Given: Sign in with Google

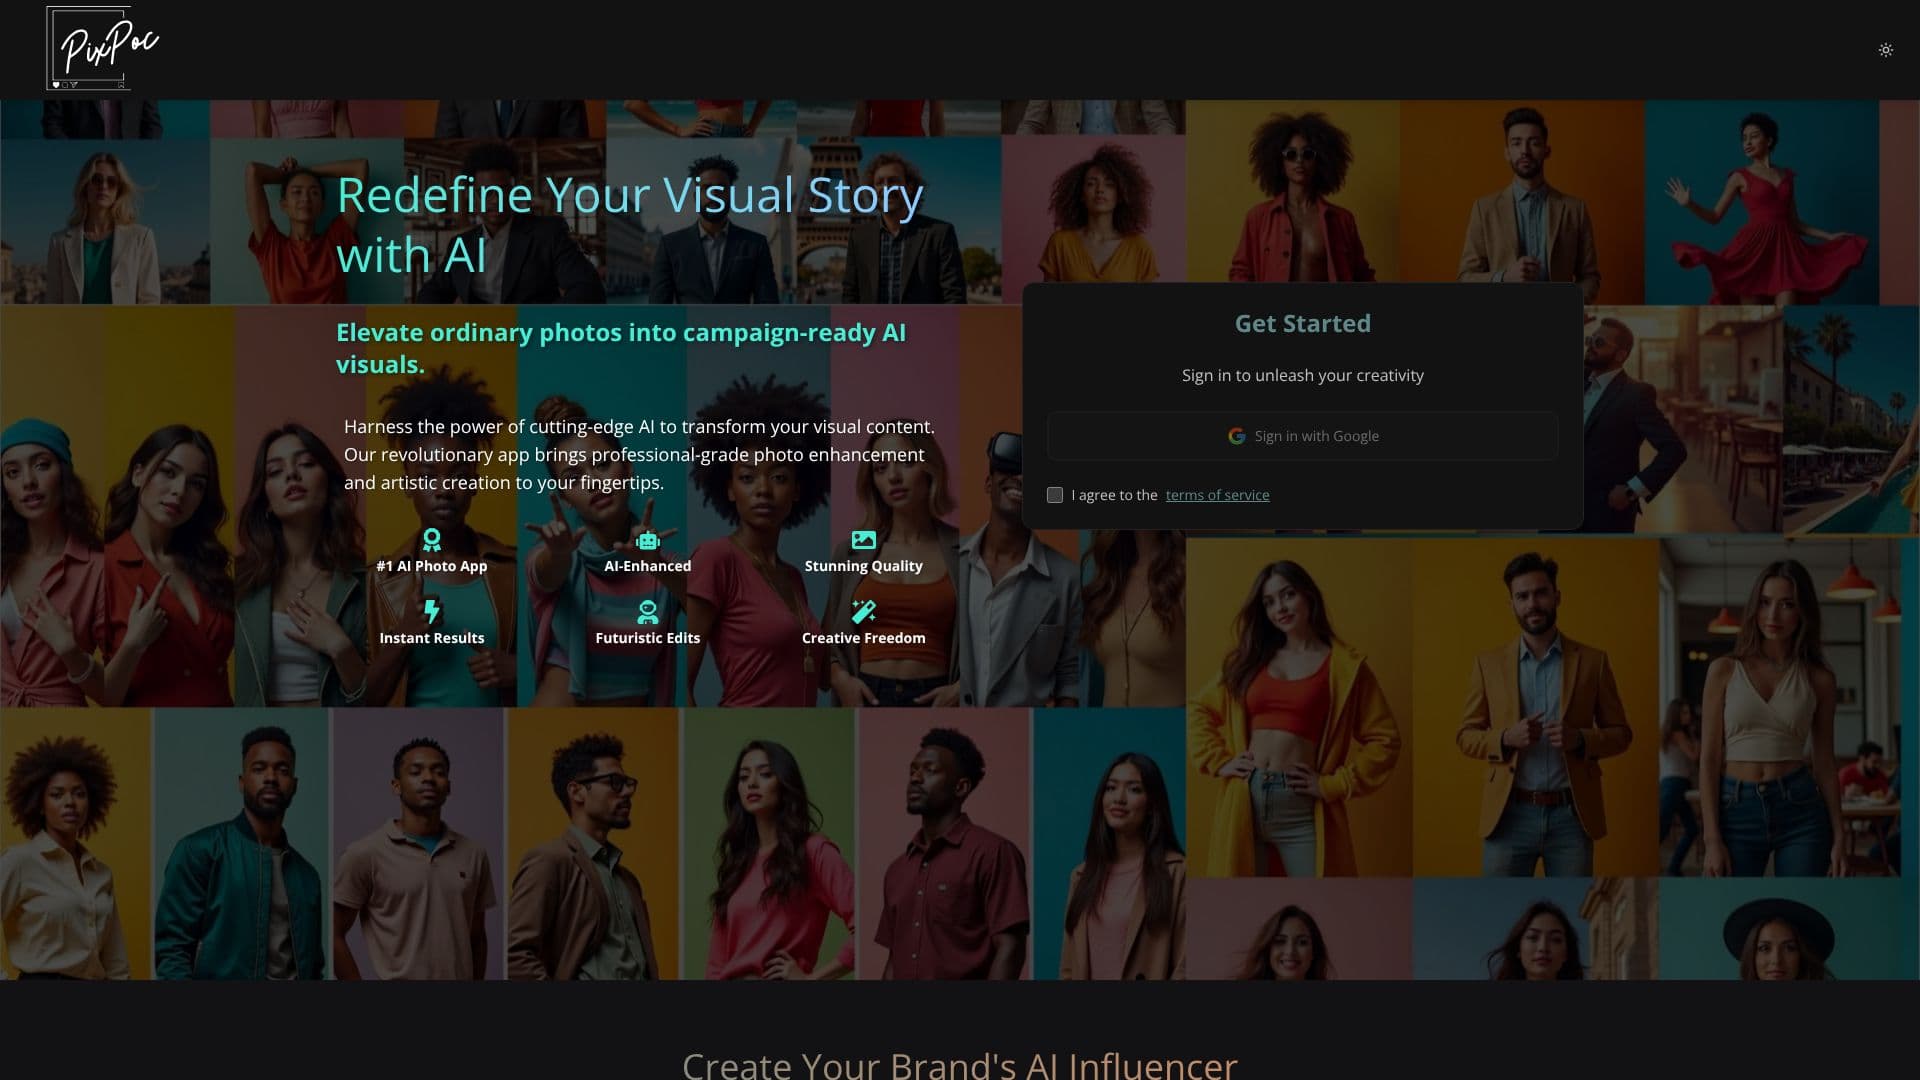Looking at the screenshot, I should tap(1302, 436).
